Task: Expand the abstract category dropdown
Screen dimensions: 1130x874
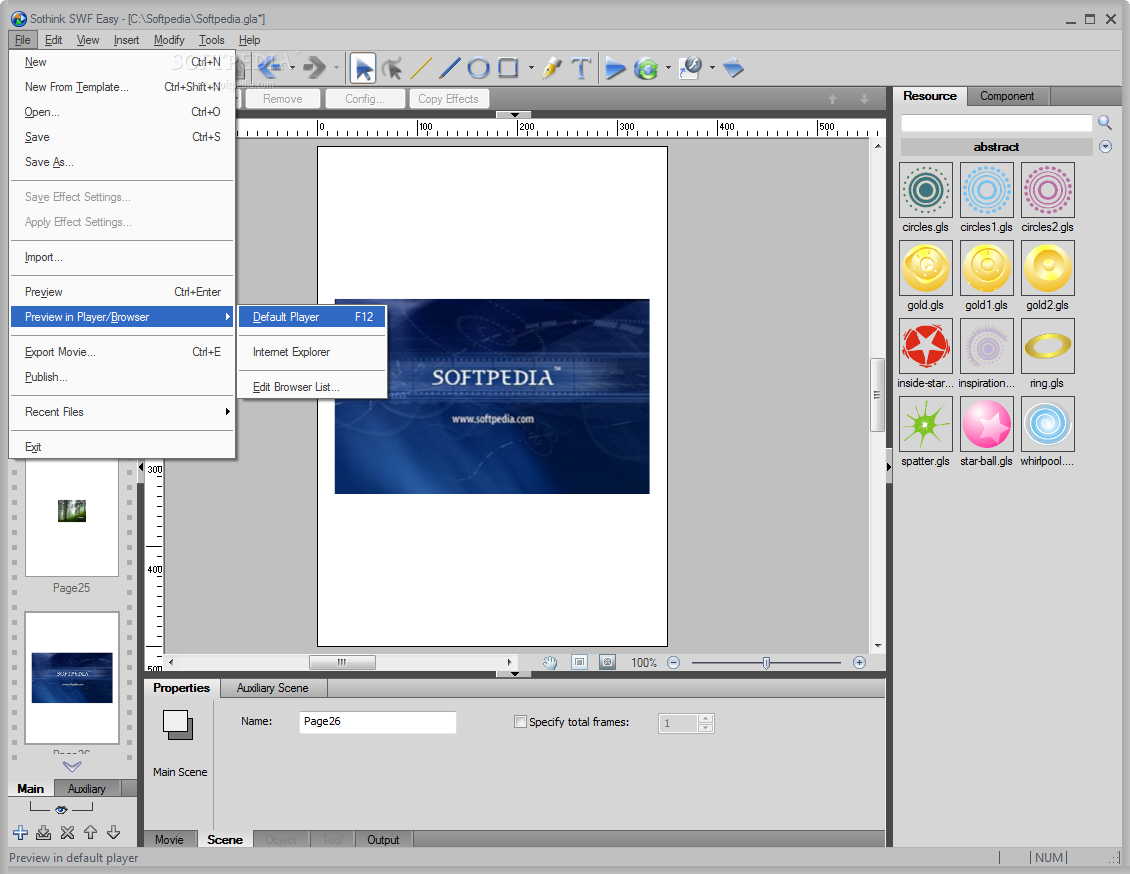Action: pyautogui.click(x=1105, y=147)
